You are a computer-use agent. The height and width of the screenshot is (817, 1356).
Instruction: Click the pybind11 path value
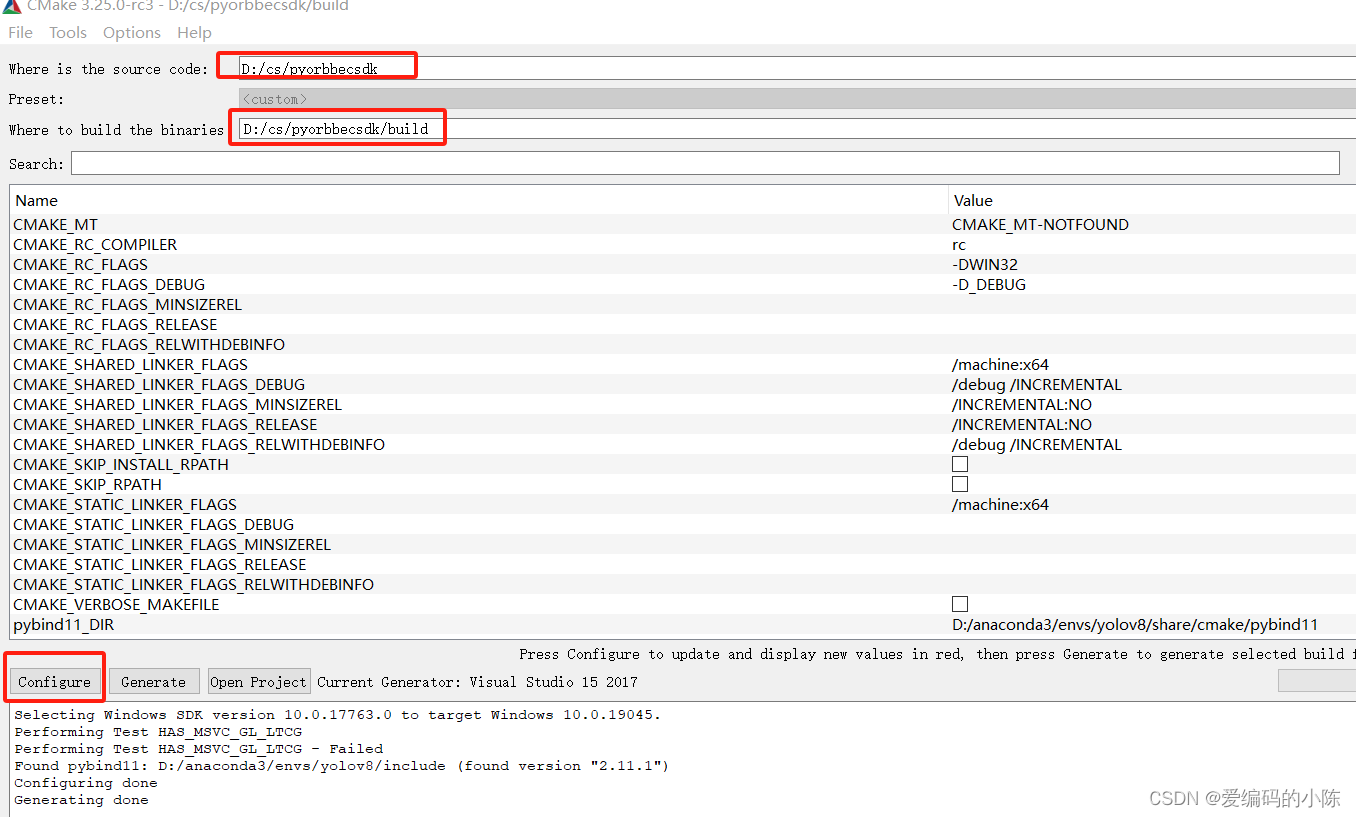click(x=1135, y=624)
